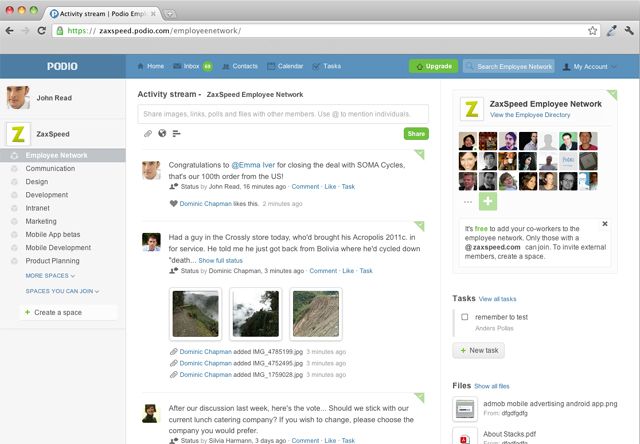Open the hillside landslide photo thumbnail

pyautogui.click(x=316, y=314)
